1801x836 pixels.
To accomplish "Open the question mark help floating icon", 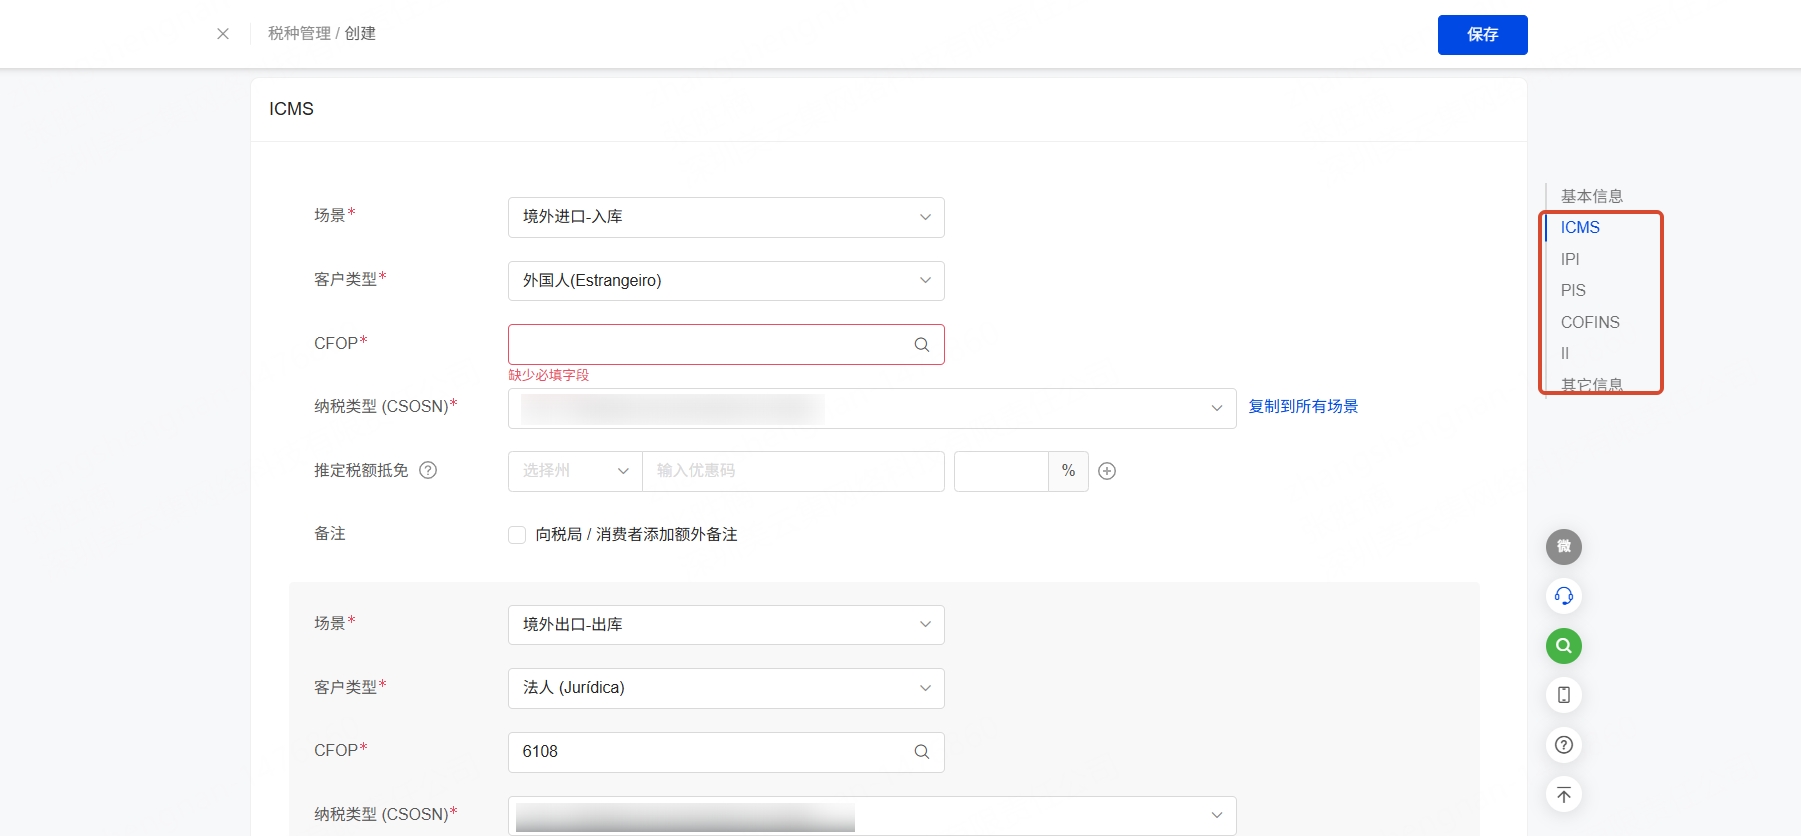I will [x=1564, y=745].
